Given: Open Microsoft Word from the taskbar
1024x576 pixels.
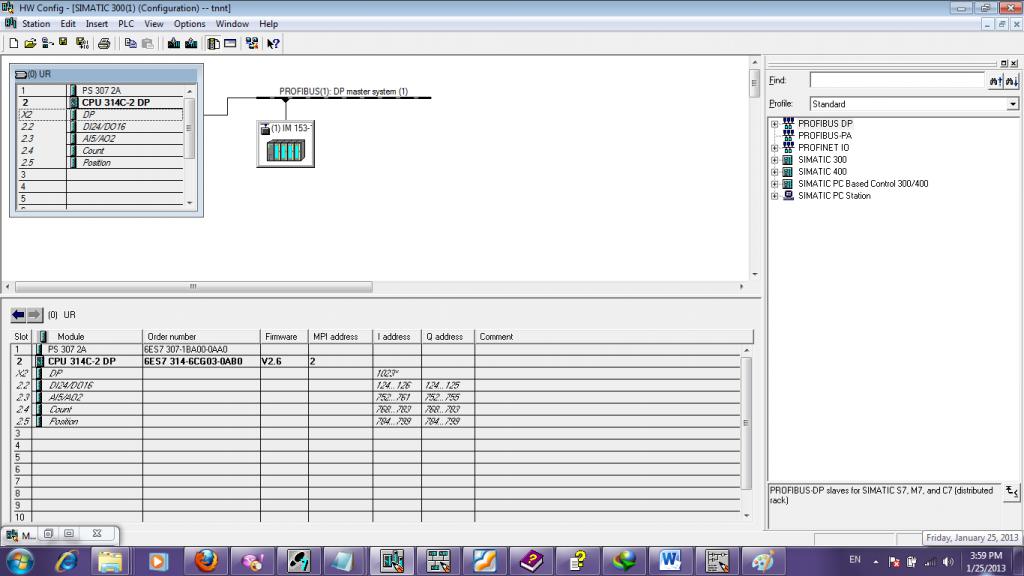Looking at the screenshot, I should [669, 561].
